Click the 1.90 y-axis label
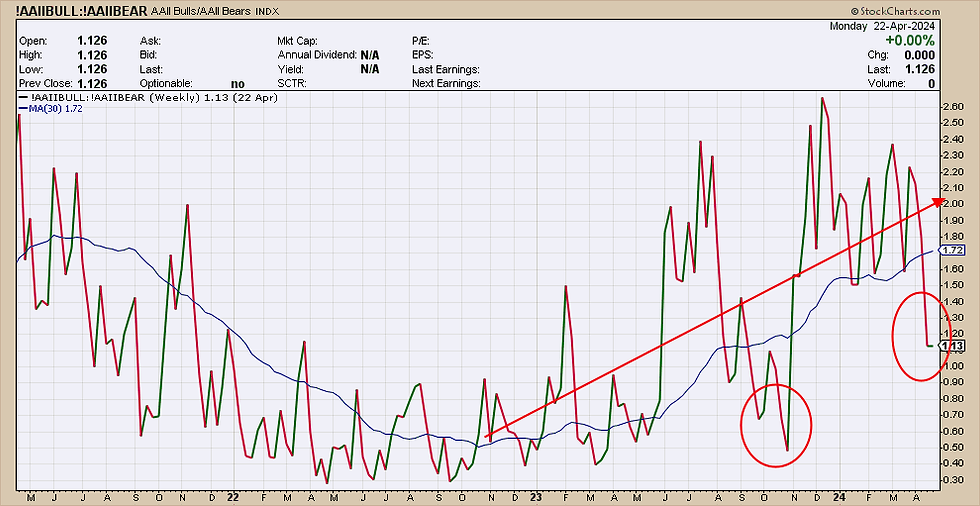Viewport: 980px width, 506px height. [x=953, y=220]
